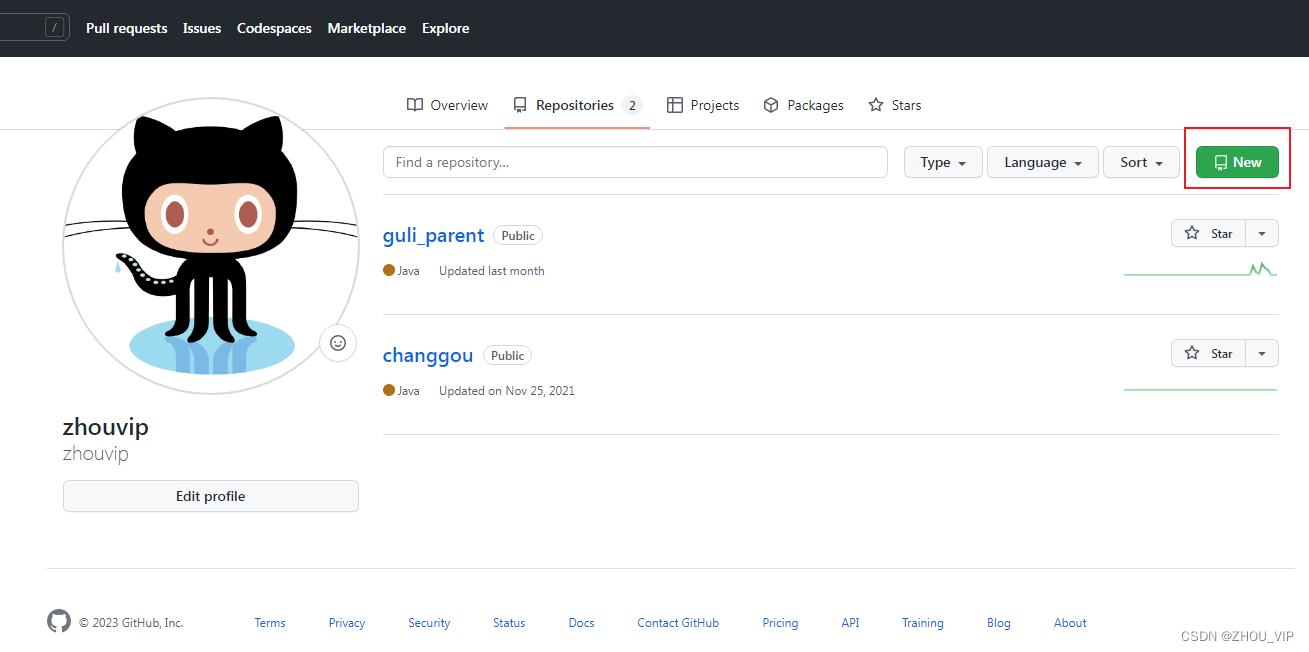This screenshot has width=1309, height=652.
Task: Click the green New repository button
Action: [1237, 162]
